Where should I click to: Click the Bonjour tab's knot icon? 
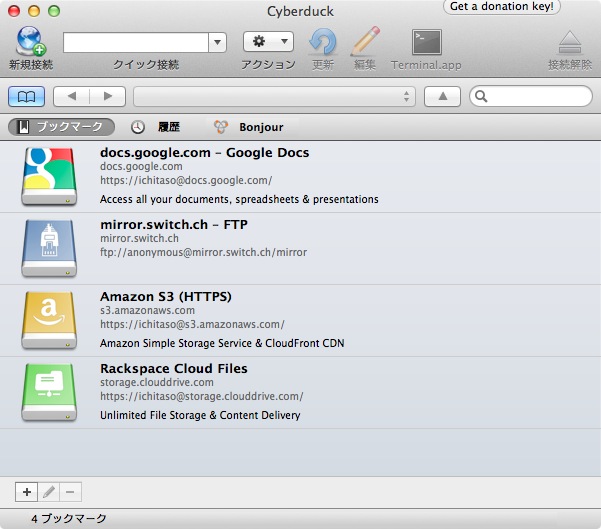[x=221, y=127]
